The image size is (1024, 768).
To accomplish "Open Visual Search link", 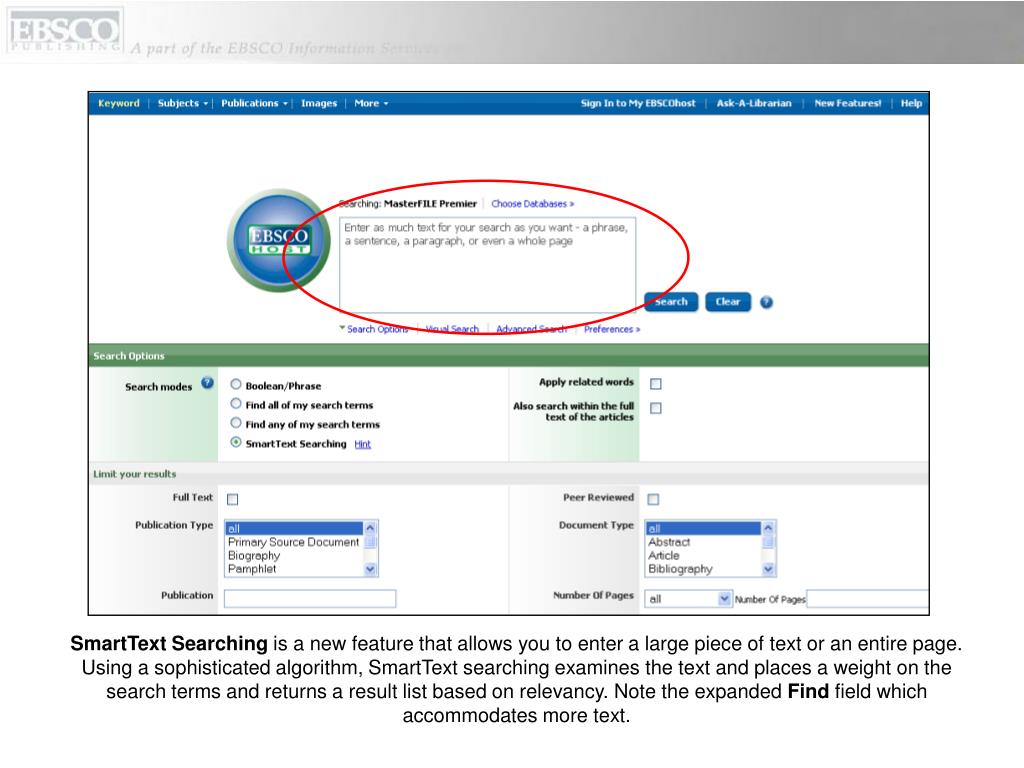I will pyautogui.click(x=452, y=329).
